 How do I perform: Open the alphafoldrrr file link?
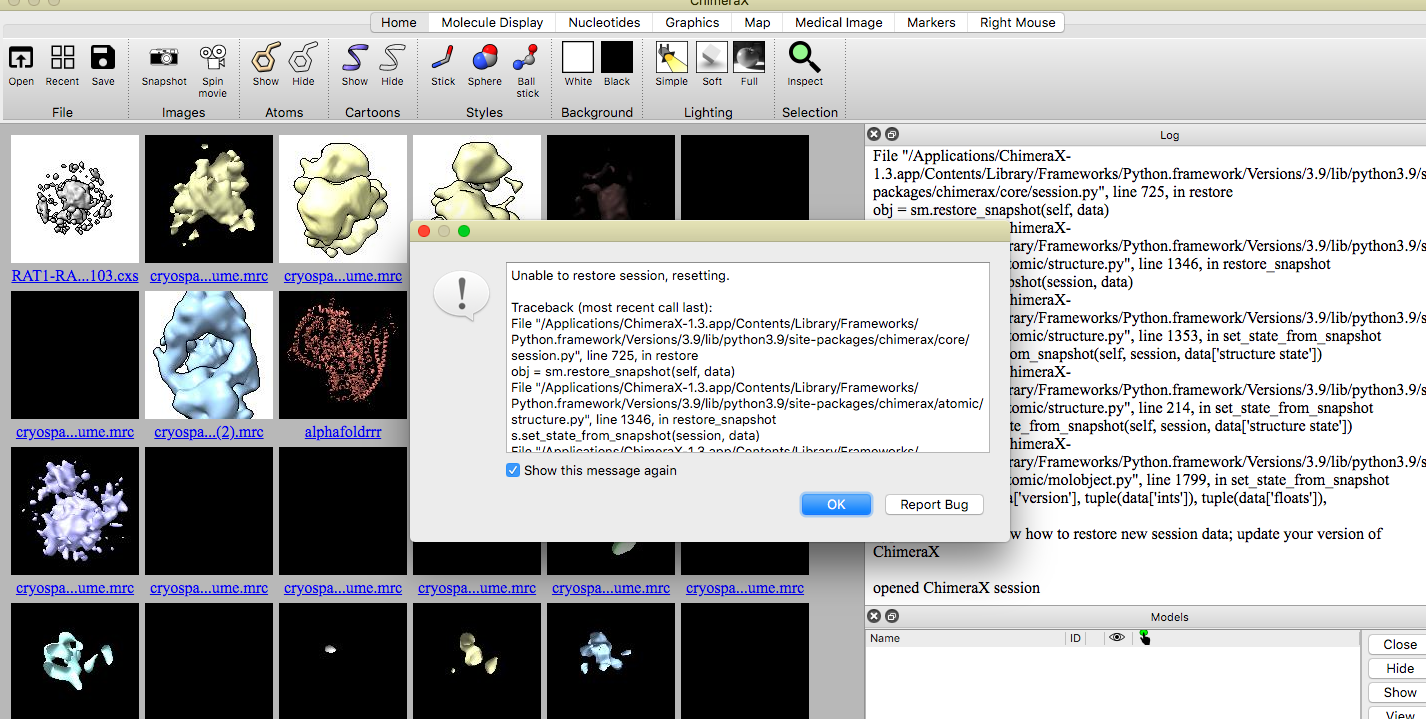tap(342, 431)
